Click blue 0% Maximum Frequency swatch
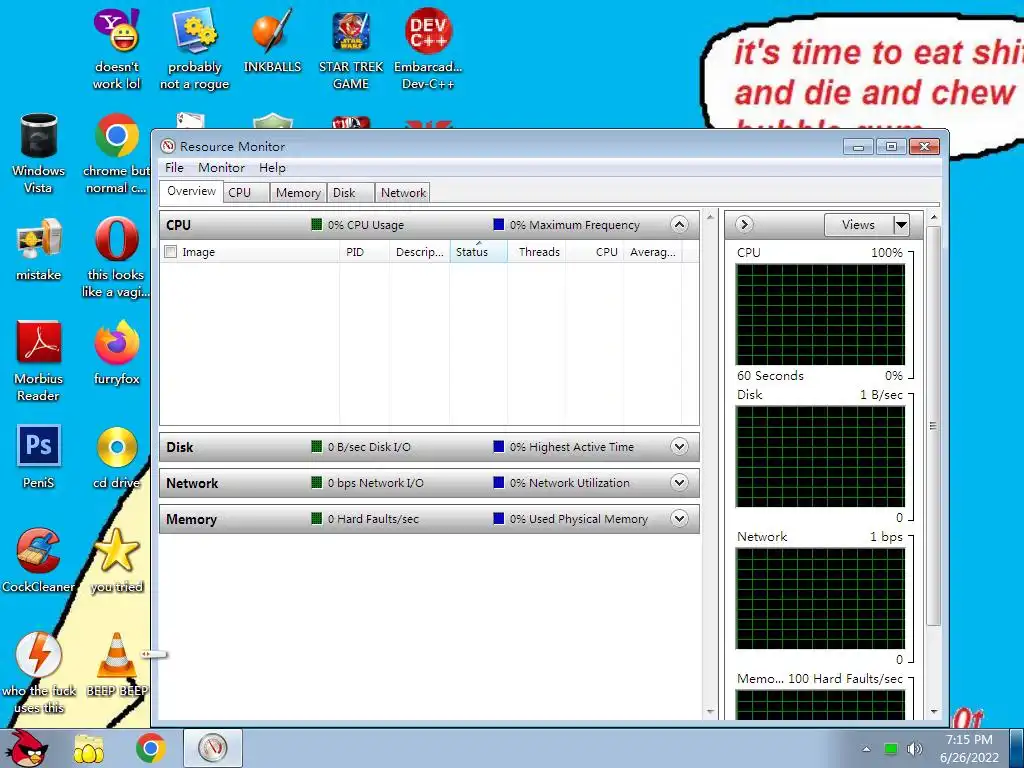 499,225
